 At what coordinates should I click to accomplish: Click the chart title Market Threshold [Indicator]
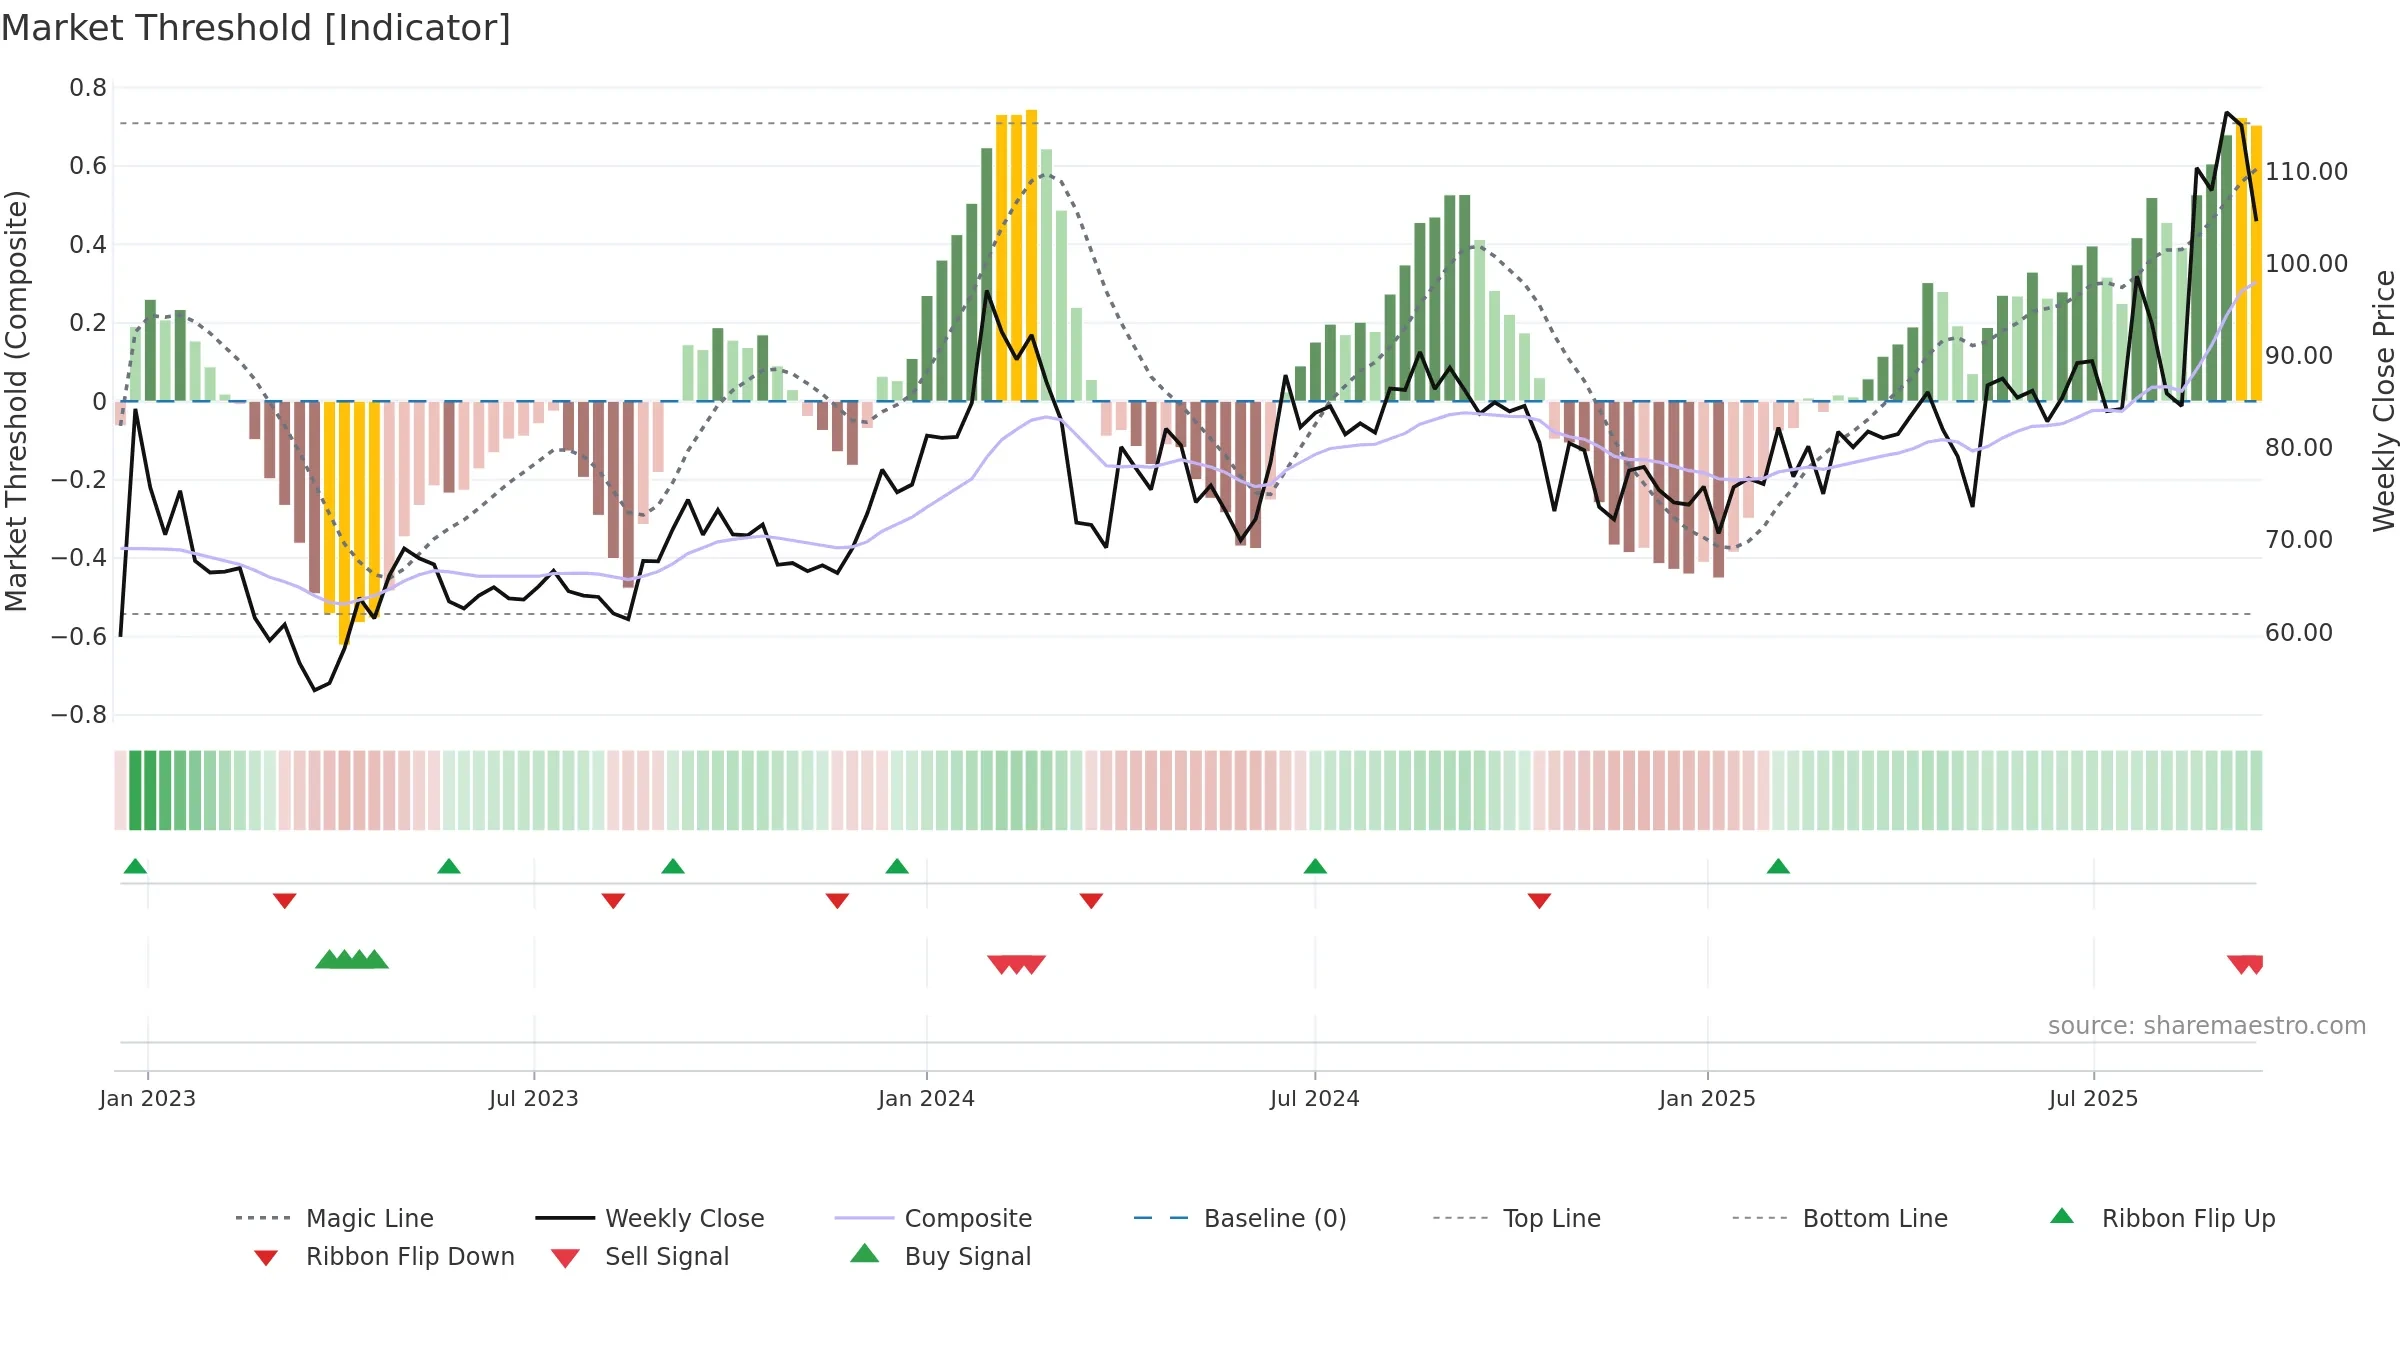pyautogui.click(x=256, y=28)
